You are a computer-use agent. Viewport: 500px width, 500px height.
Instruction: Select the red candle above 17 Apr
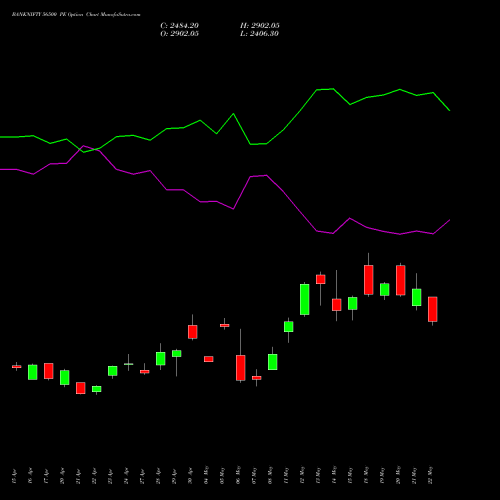pos(49,371)
